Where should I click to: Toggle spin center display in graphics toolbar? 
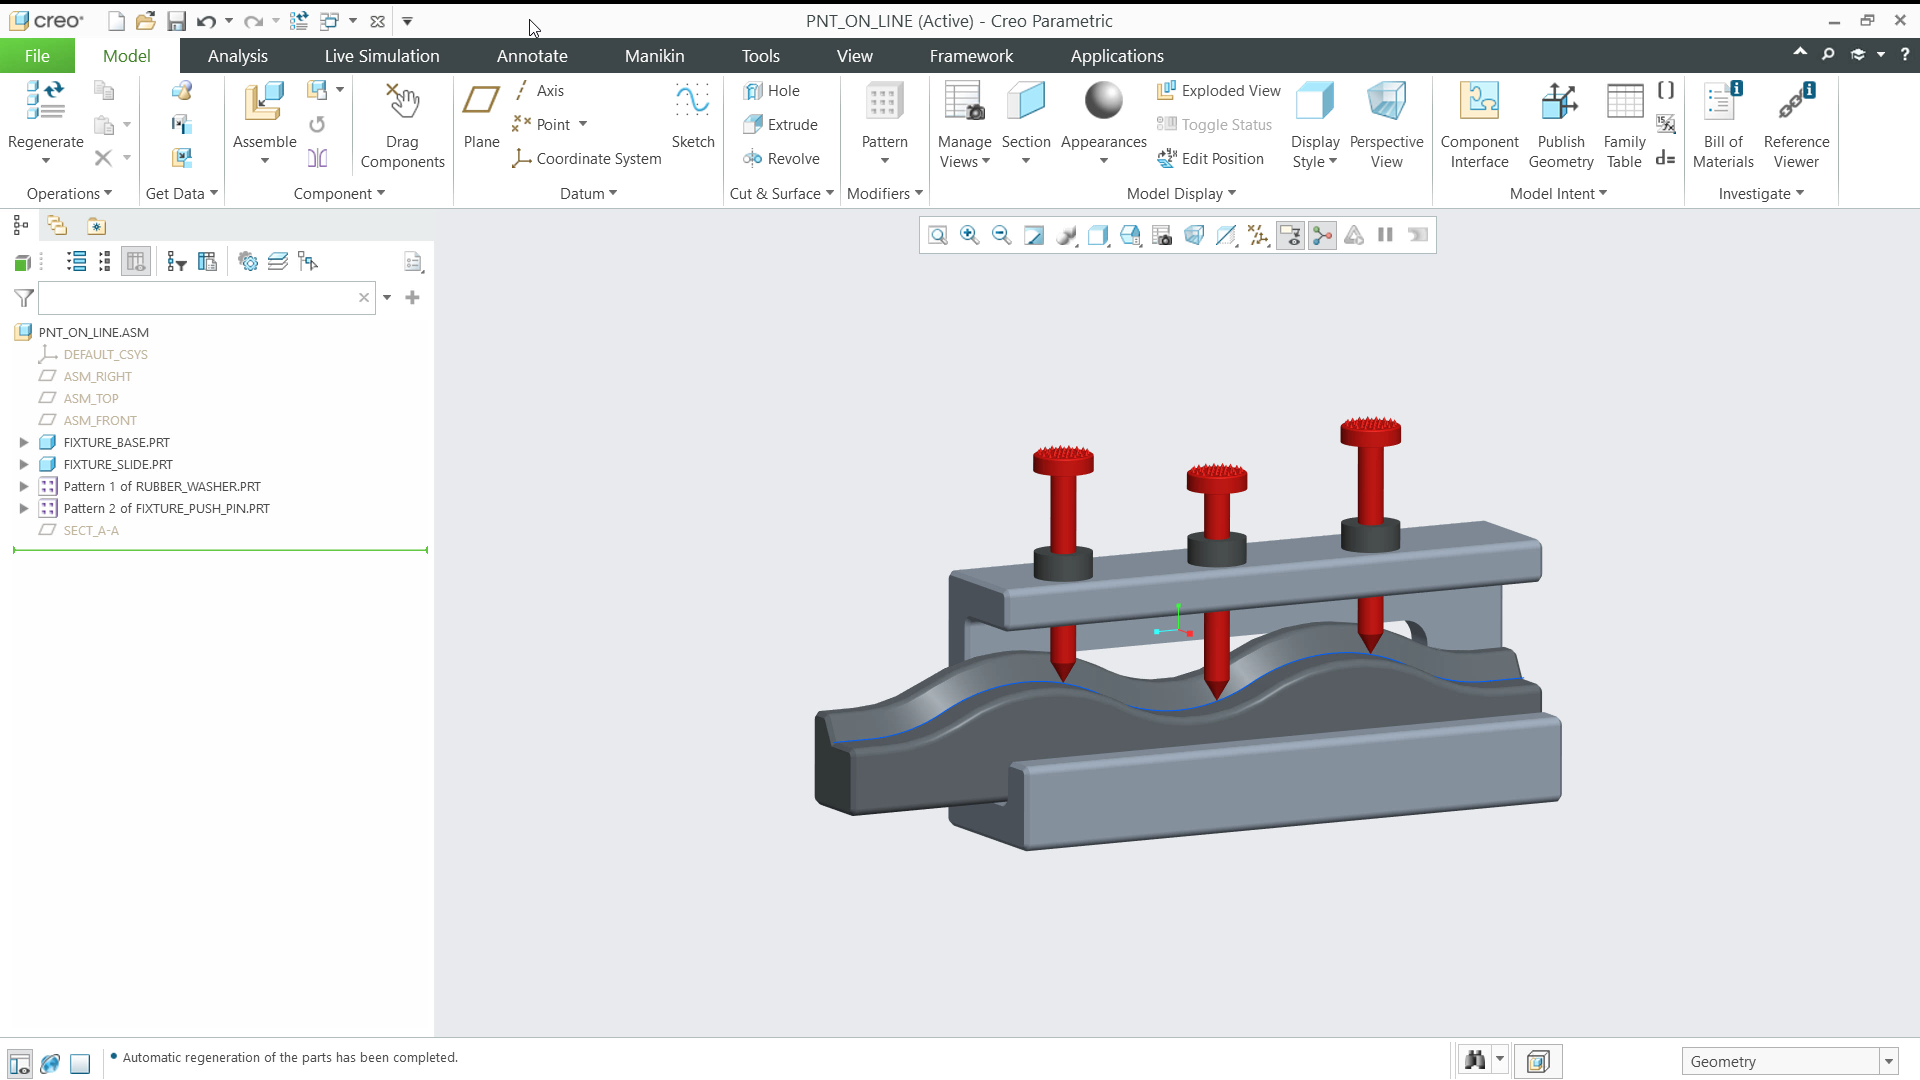click(x=1322, y=235)
